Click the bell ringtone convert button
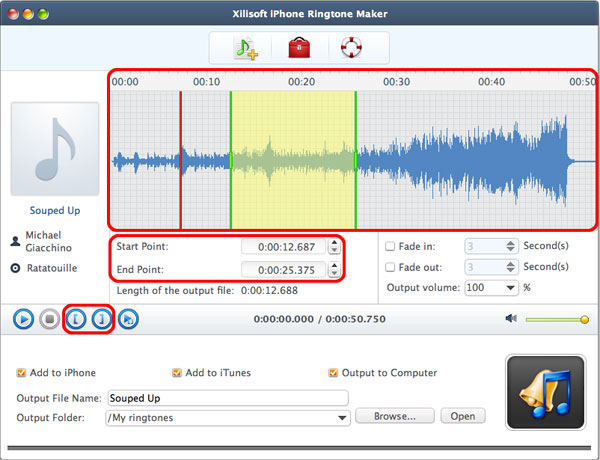 click(x=546, y=392)
